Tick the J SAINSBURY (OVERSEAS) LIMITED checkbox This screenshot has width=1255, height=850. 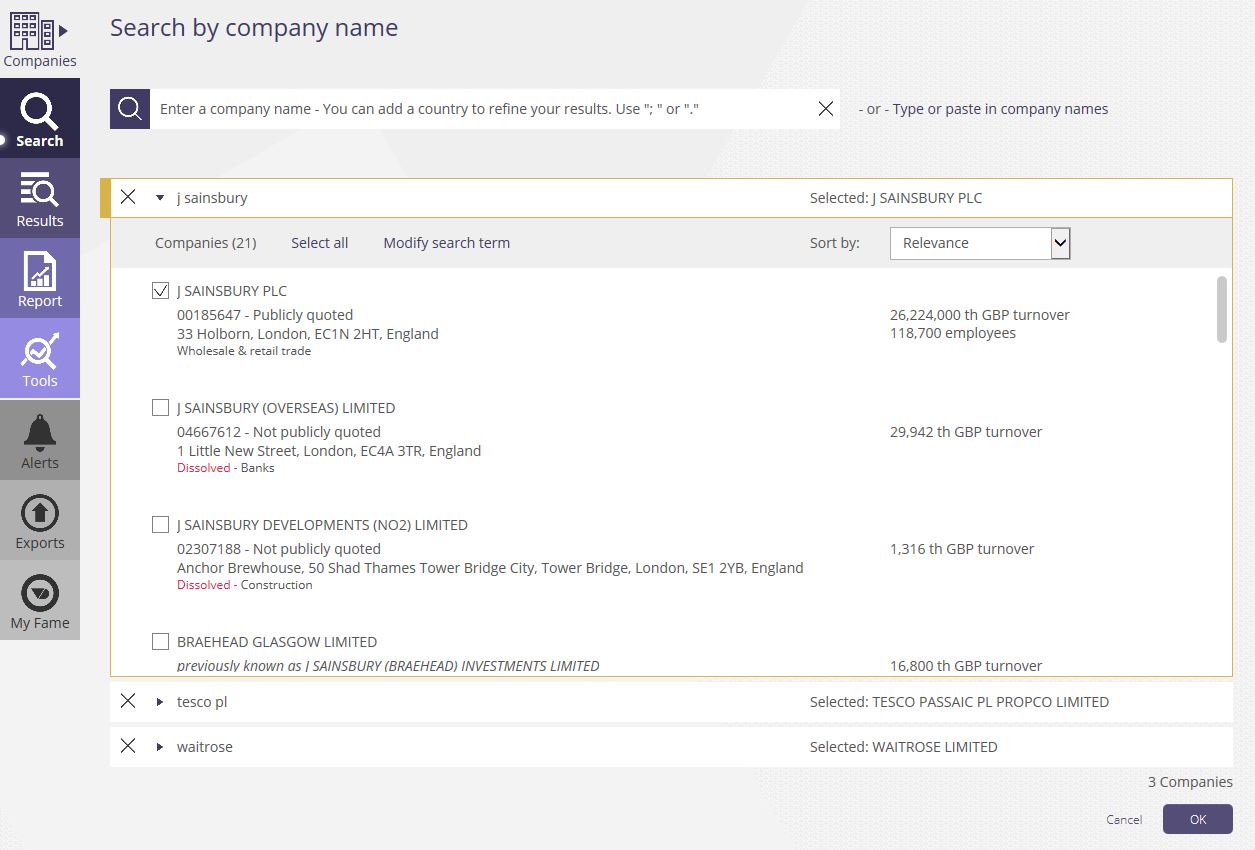click(x=160, y=408)
